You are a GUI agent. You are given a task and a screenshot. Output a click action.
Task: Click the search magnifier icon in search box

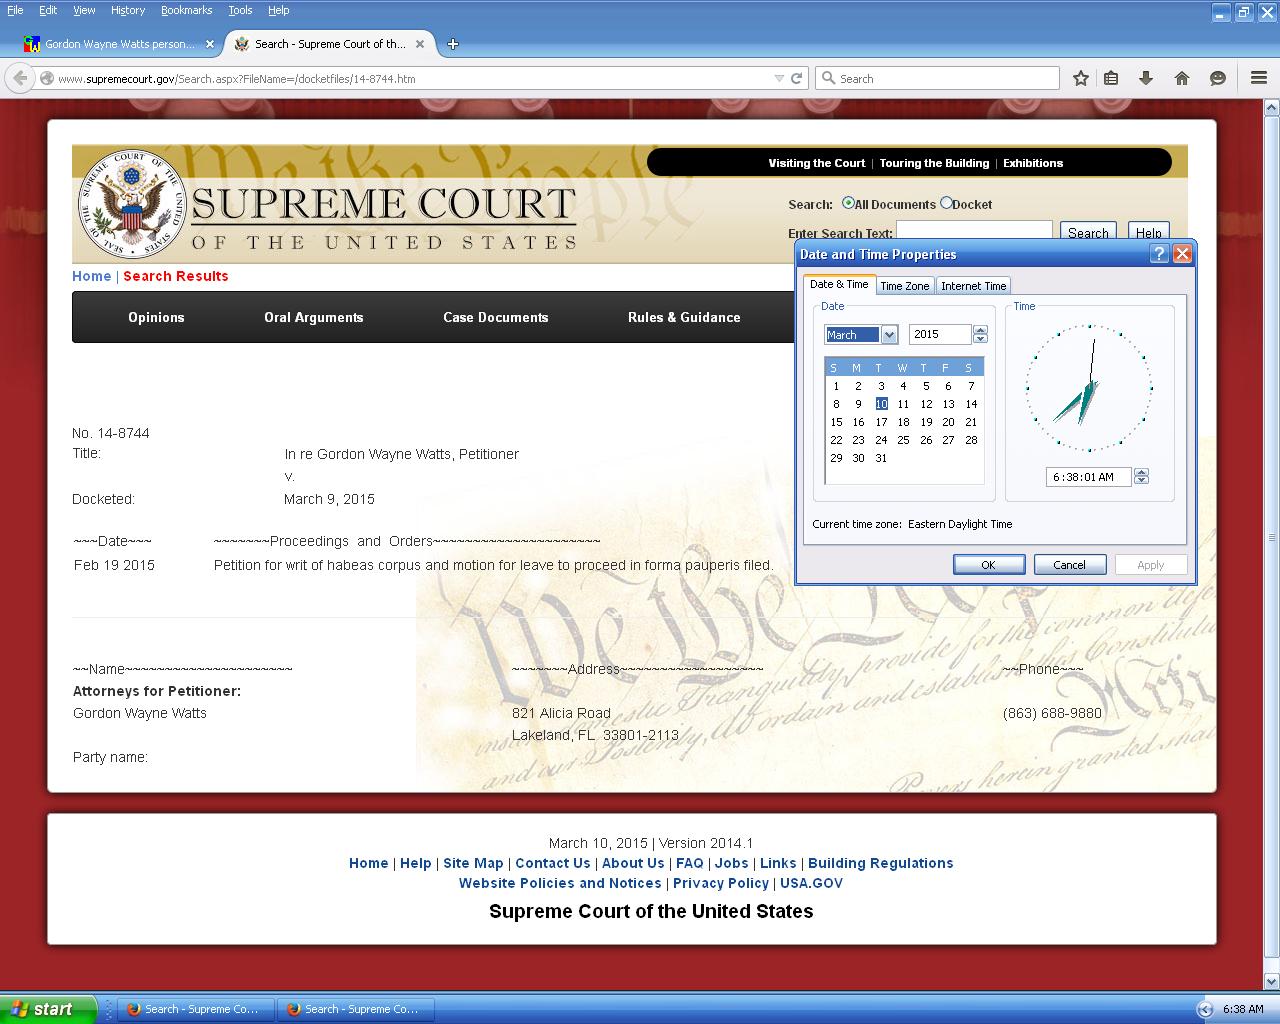[828, 78]
